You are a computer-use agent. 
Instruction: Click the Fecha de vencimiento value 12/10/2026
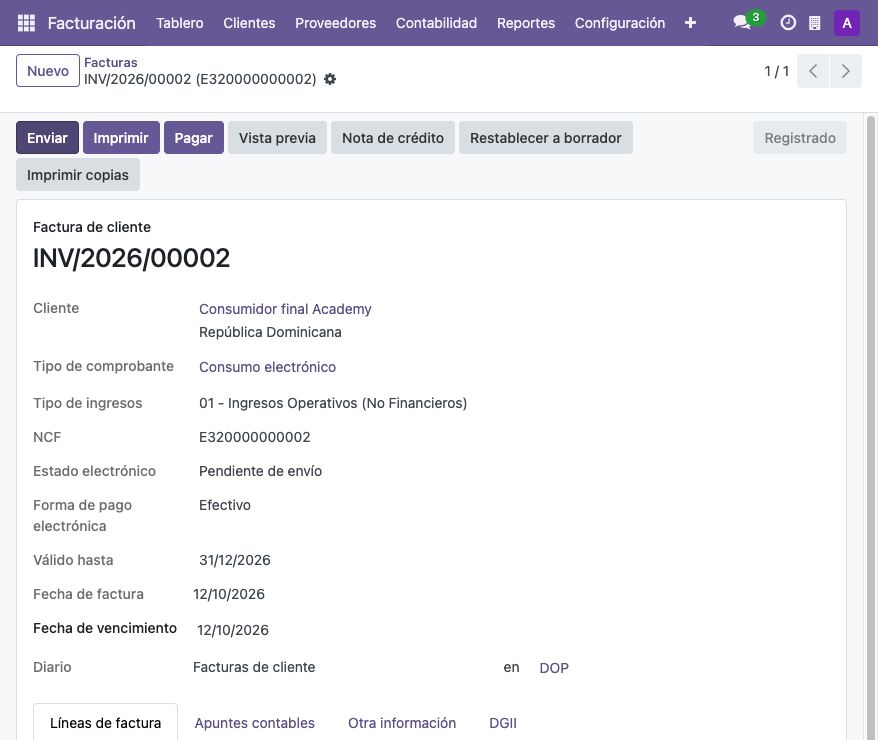coord(232,630)
